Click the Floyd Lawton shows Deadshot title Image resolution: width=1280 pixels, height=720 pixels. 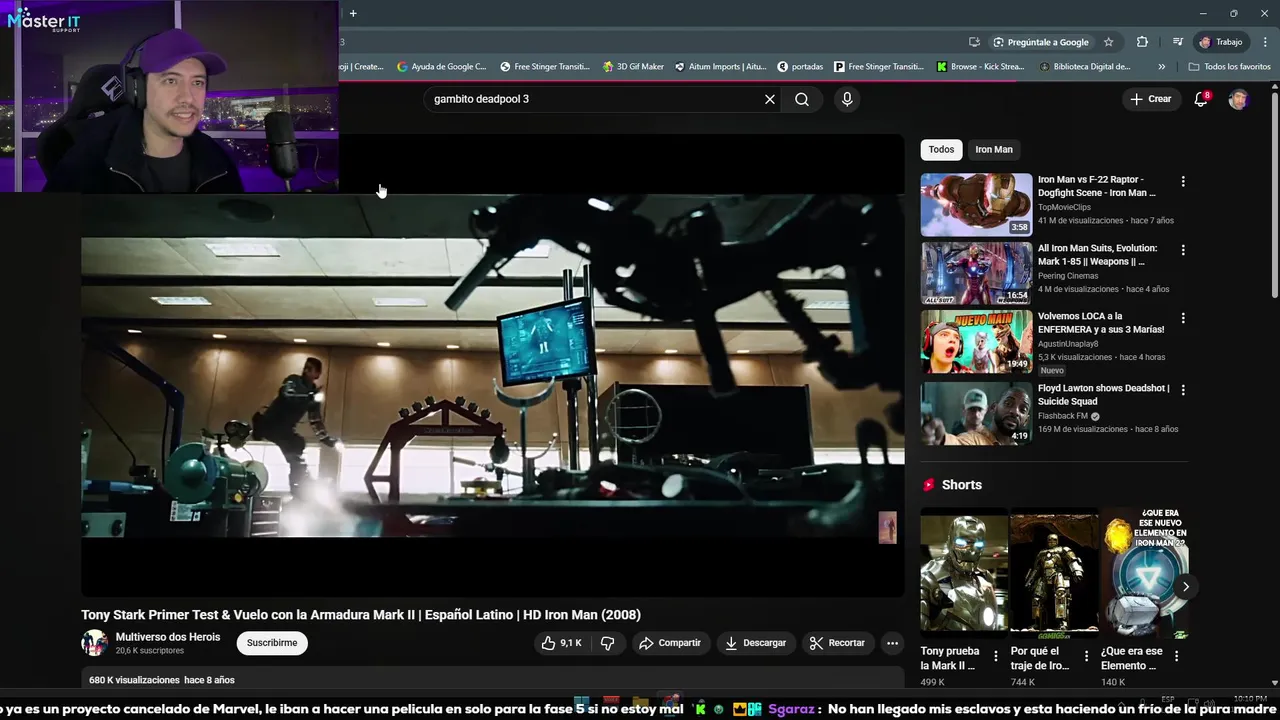coord(1103,394)
